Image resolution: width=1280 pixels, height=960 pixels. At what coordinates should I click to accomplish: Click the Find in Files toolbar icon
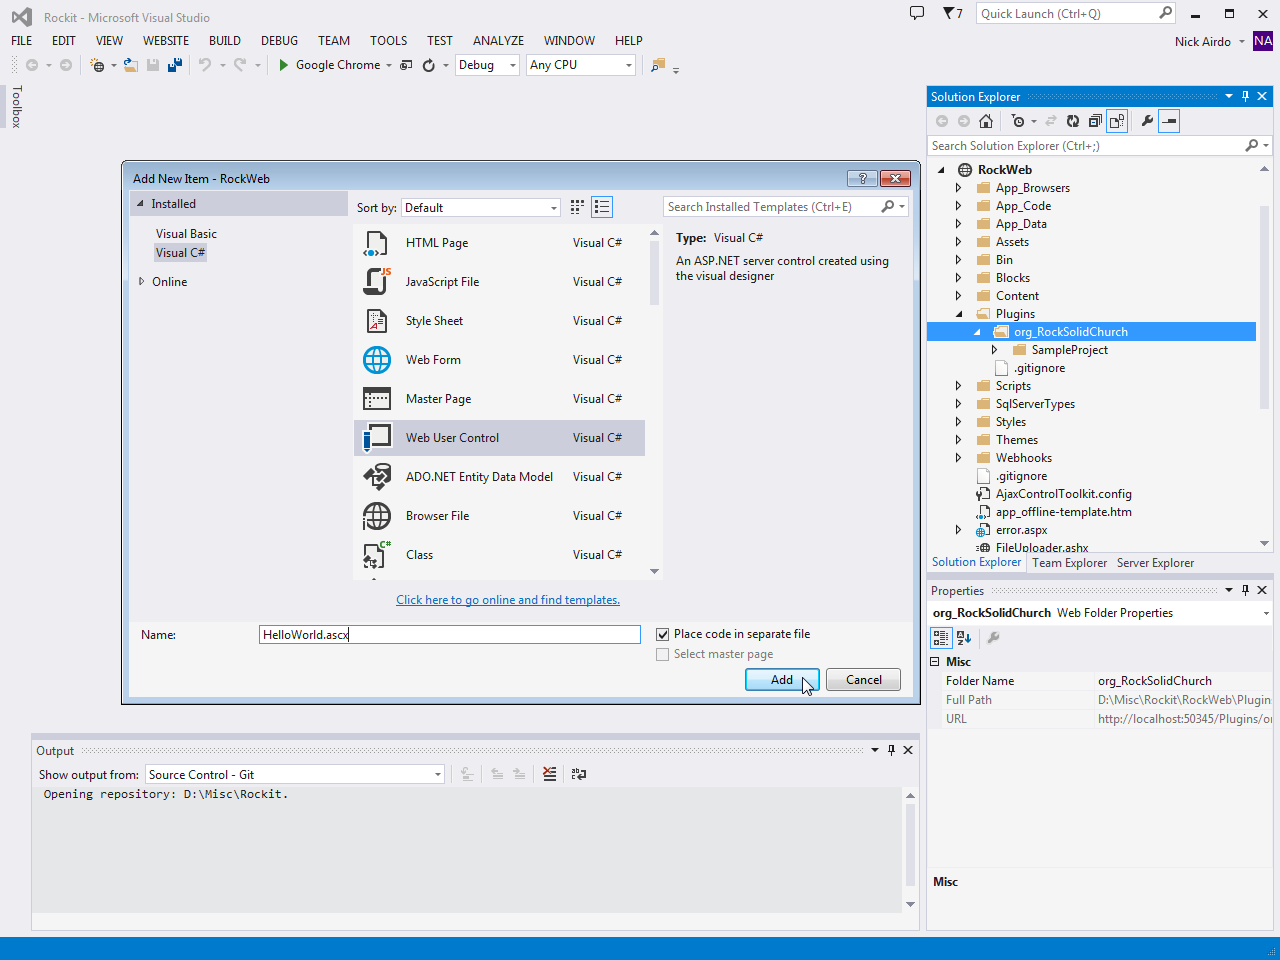tap(657, 65)
